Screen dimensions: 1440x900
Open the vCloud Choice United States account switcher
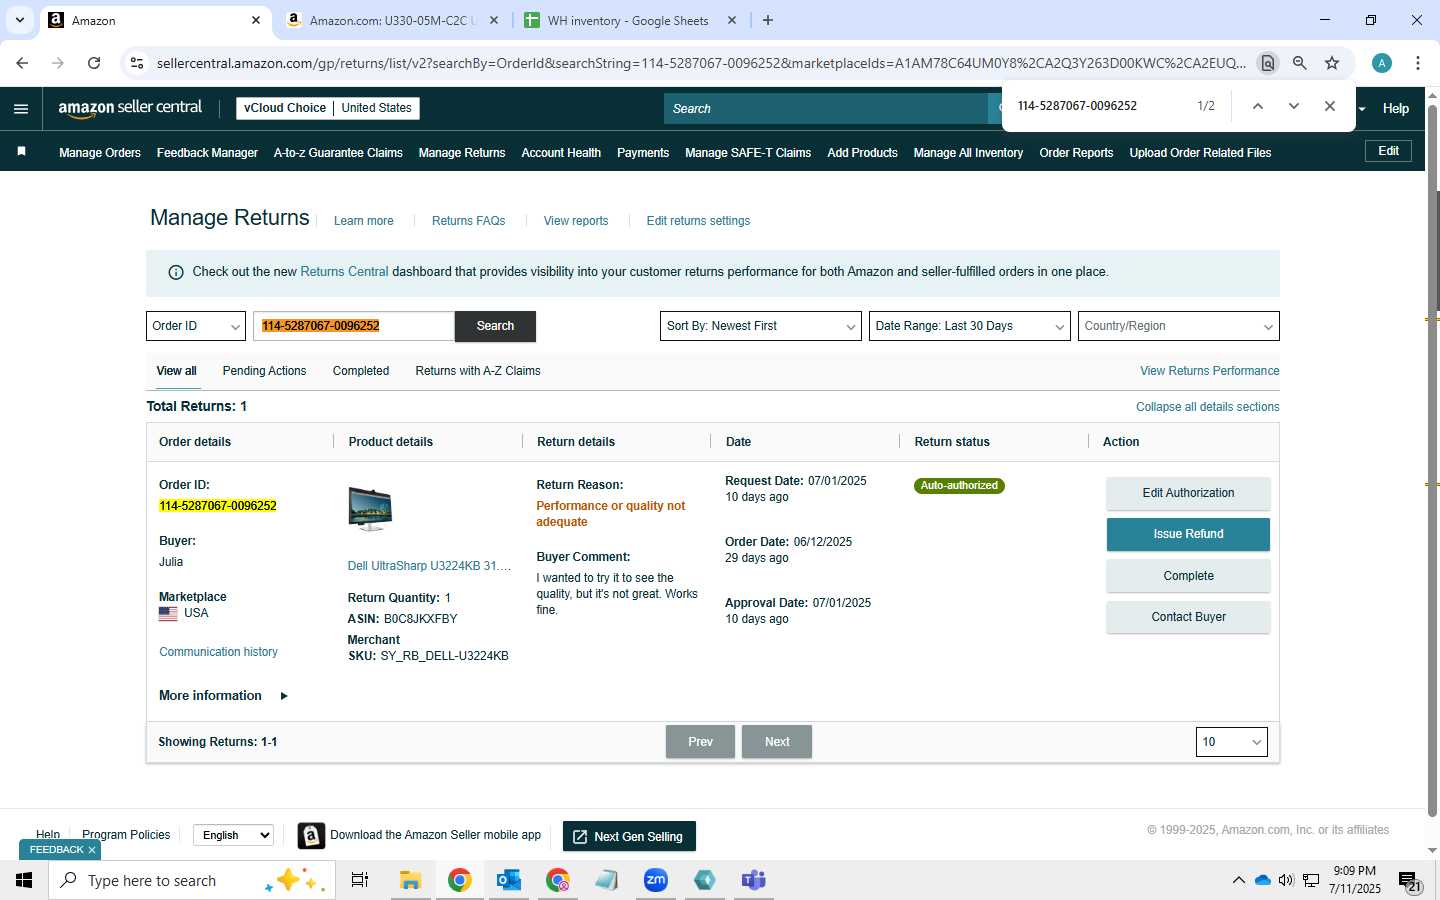pos(328,108)
